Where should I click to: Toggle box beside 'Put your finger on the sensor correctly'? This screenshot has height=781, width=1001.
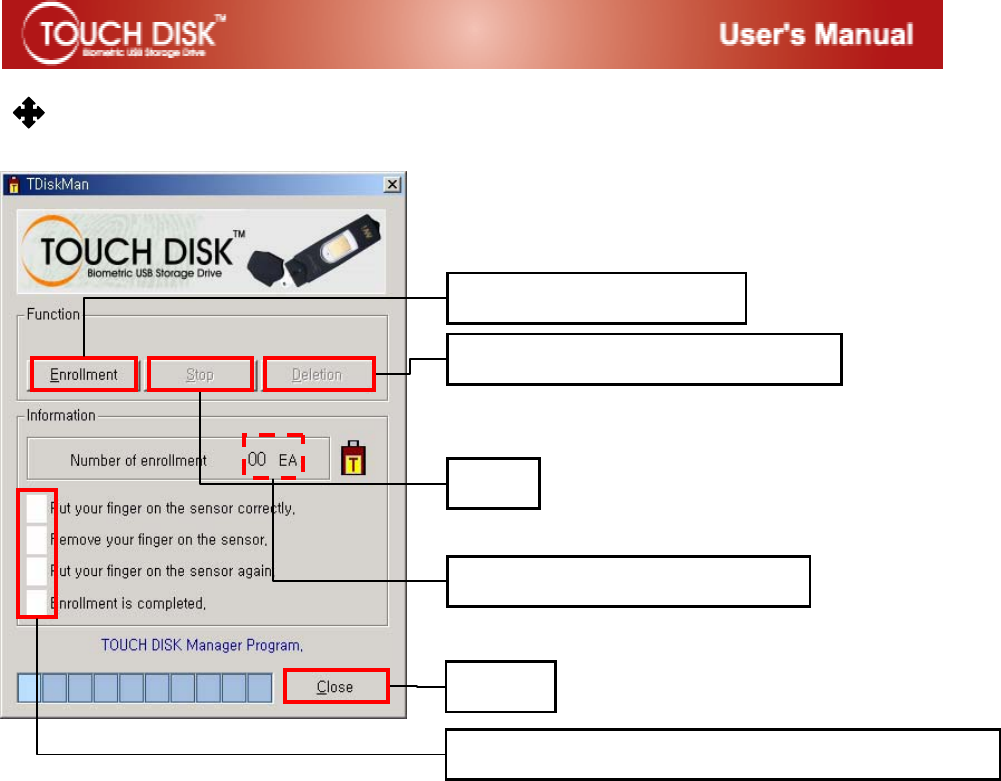(37, 508)
